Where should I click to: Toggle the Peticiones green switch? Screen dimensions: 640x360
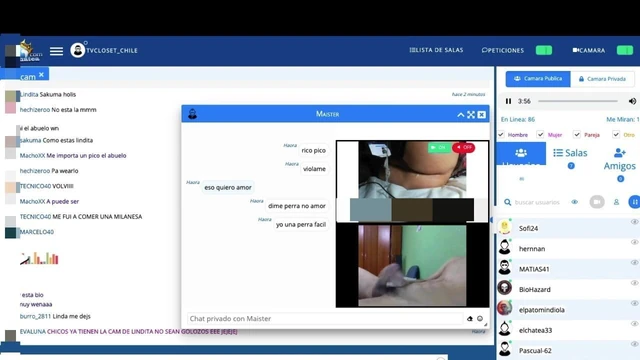click(544, 50)
